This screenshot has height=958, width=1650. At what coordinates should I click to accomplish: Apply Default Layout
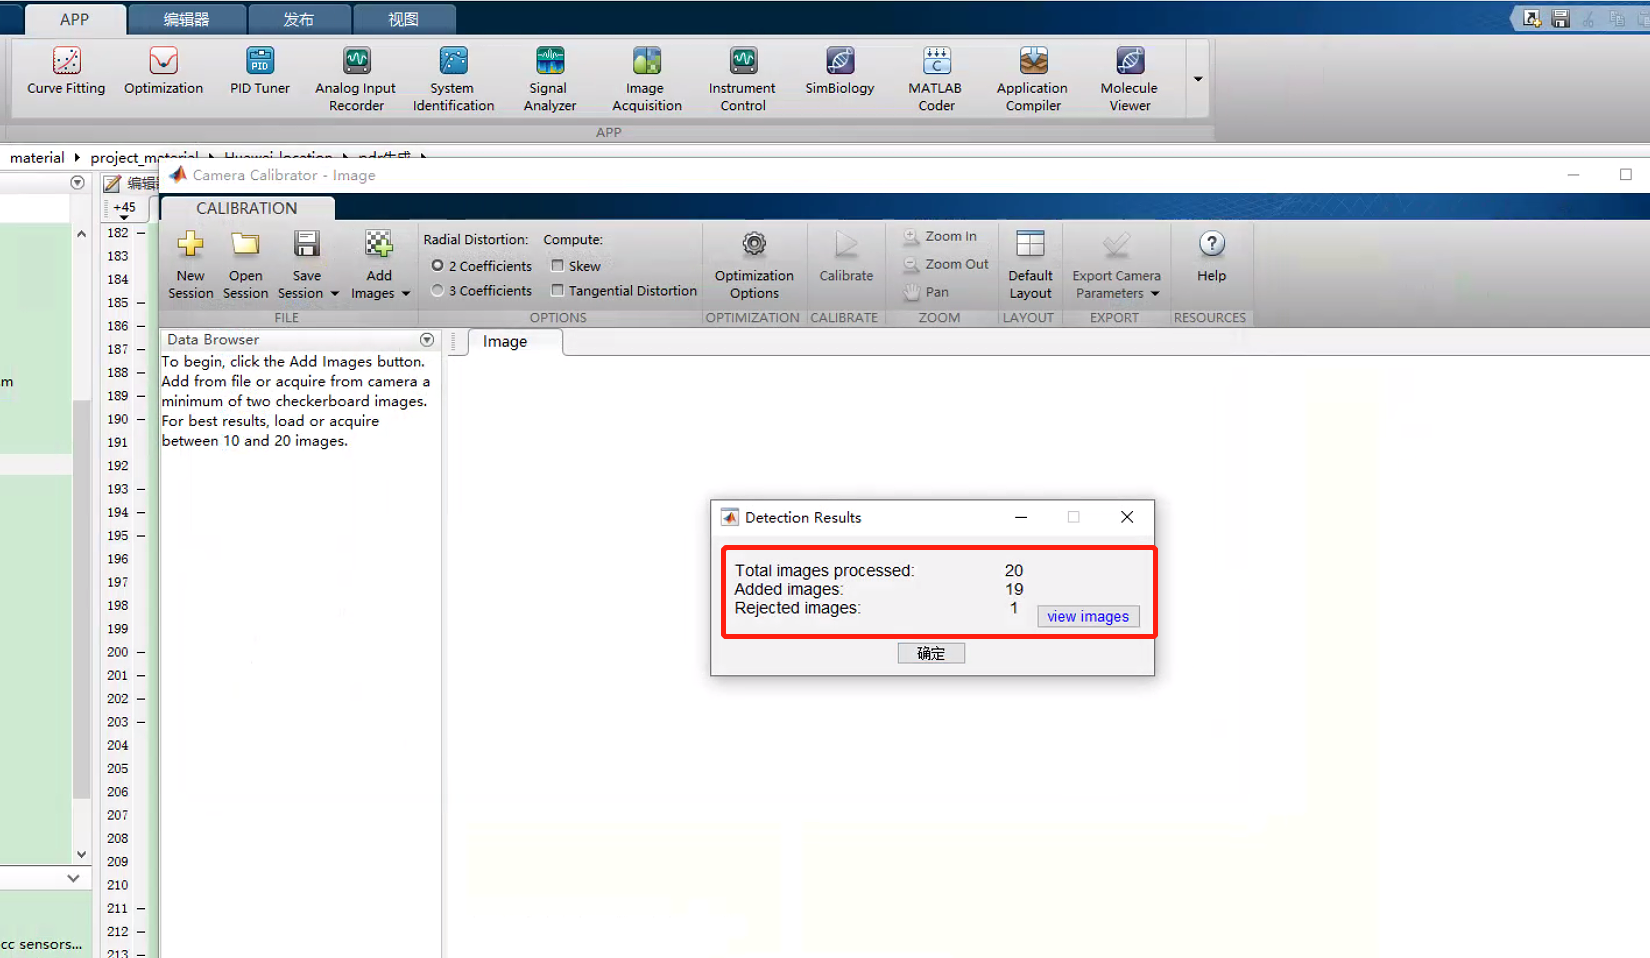point(1030,265)
